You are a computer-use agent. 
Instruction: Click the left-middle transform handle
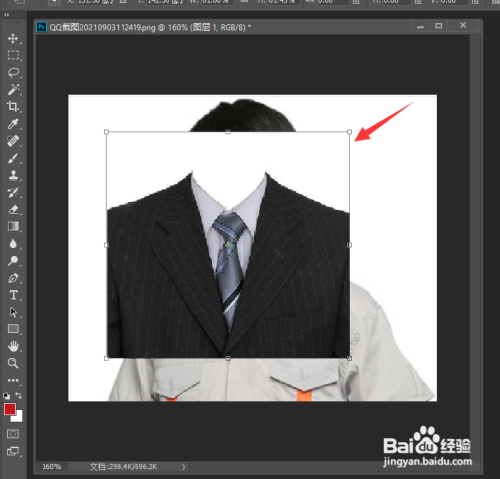(106, 245)
